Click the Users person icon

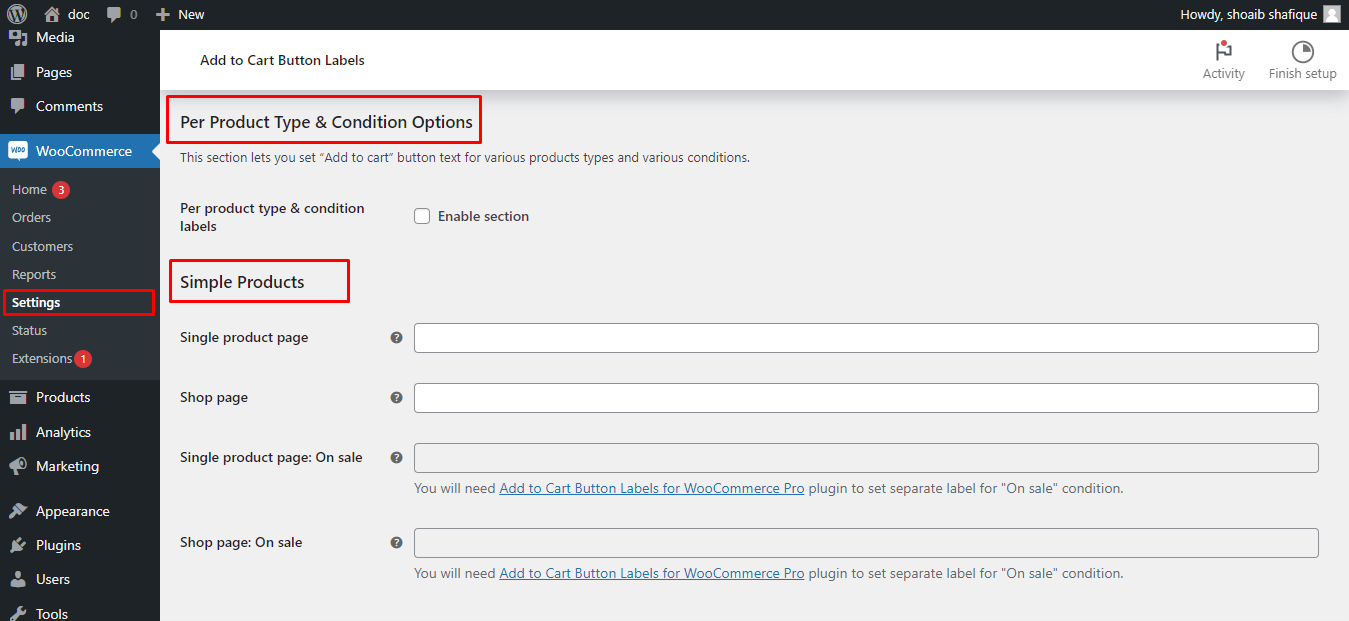click(x=18, y=579)
